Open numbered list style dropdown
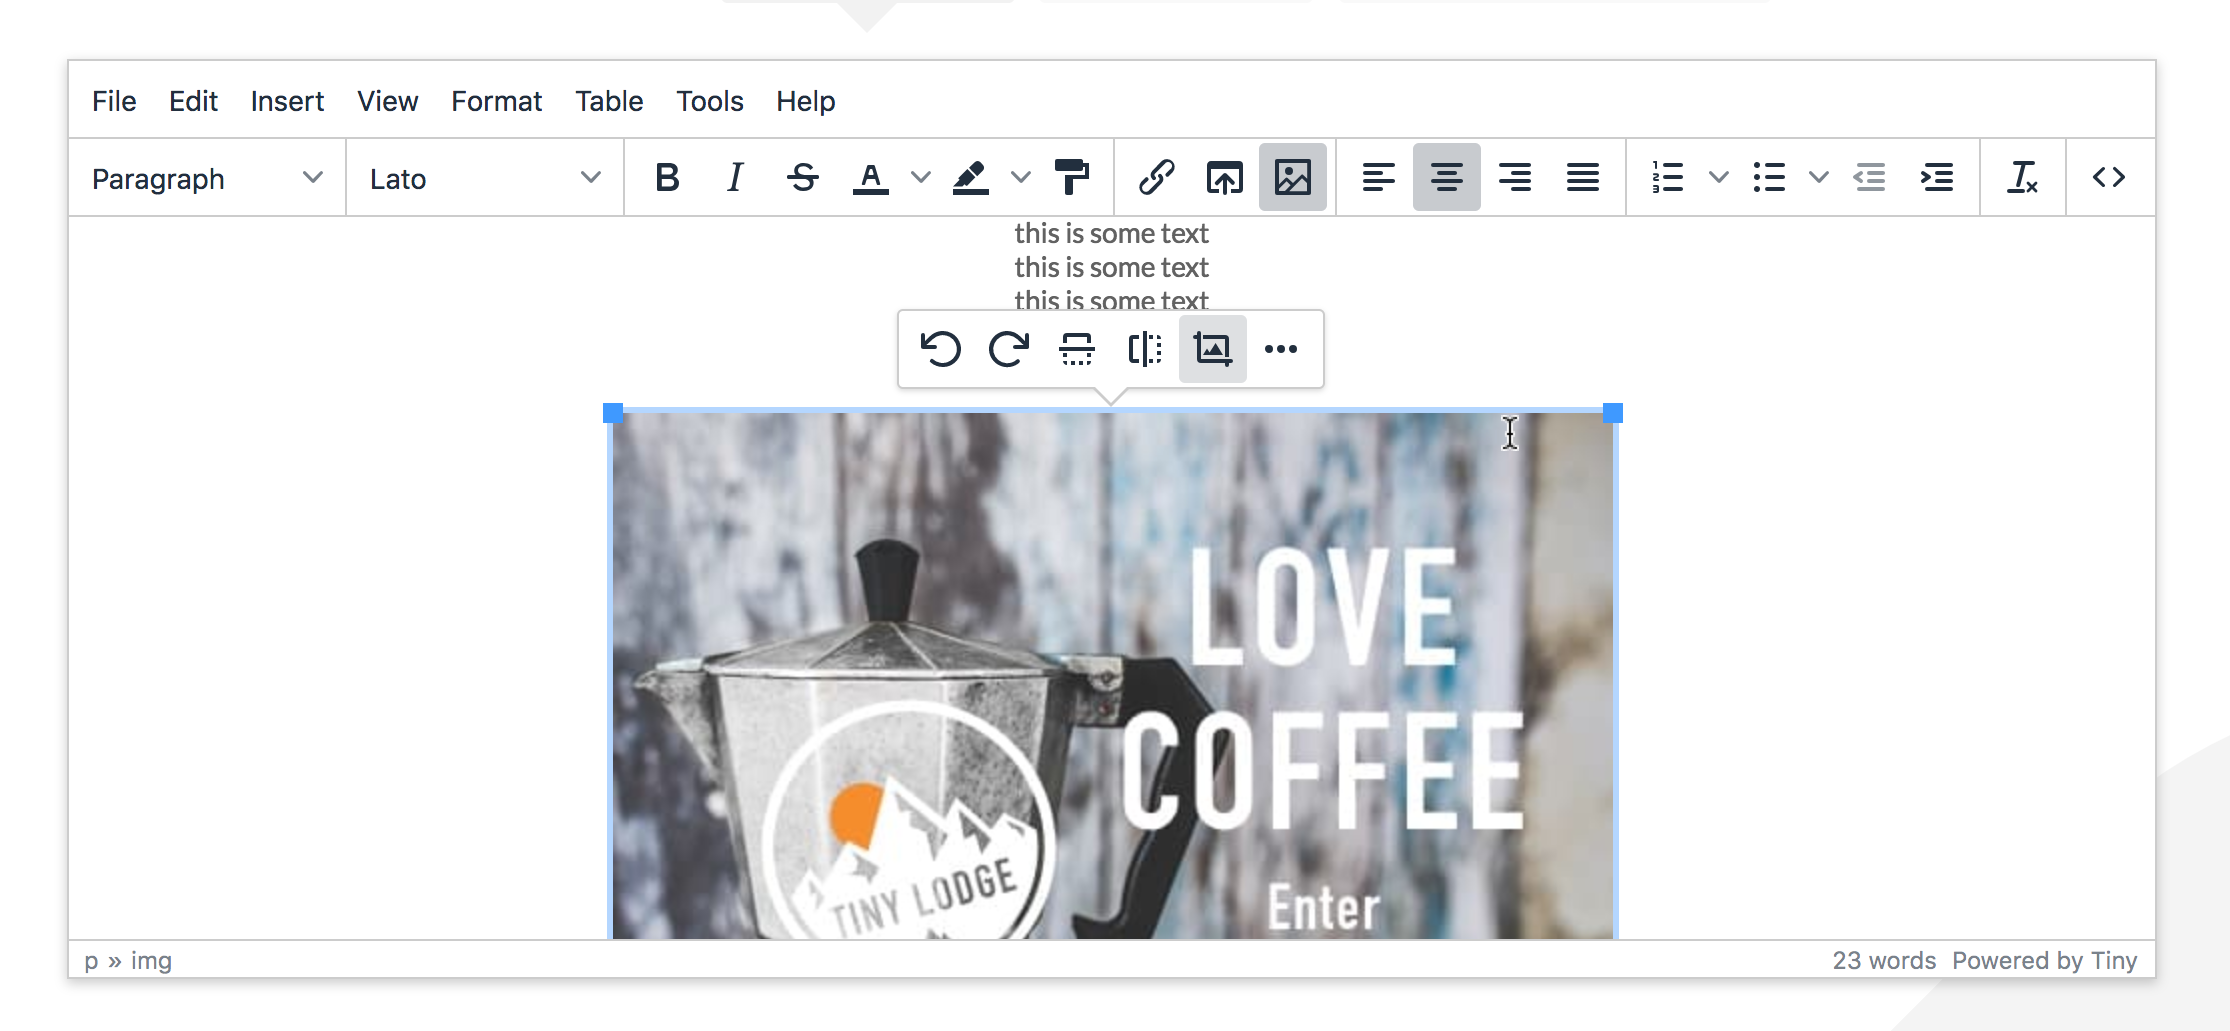Screen dimensions: 2230x1031 (x=1719, y=178)
